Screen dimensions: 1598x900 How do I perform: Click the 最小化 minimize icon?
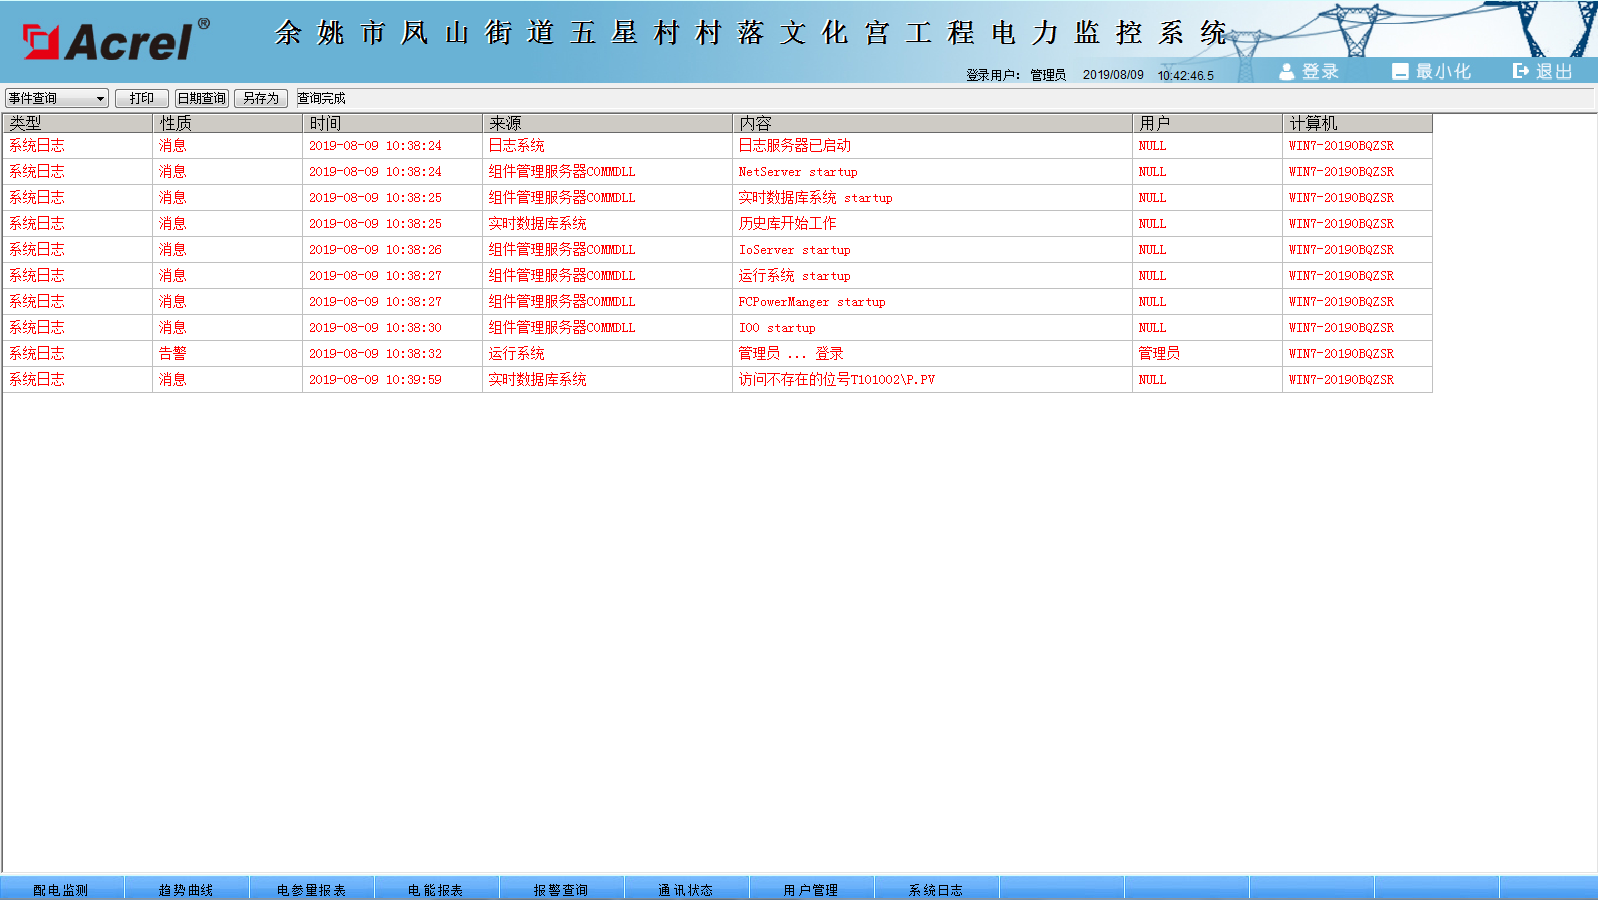pos(1400,72)
